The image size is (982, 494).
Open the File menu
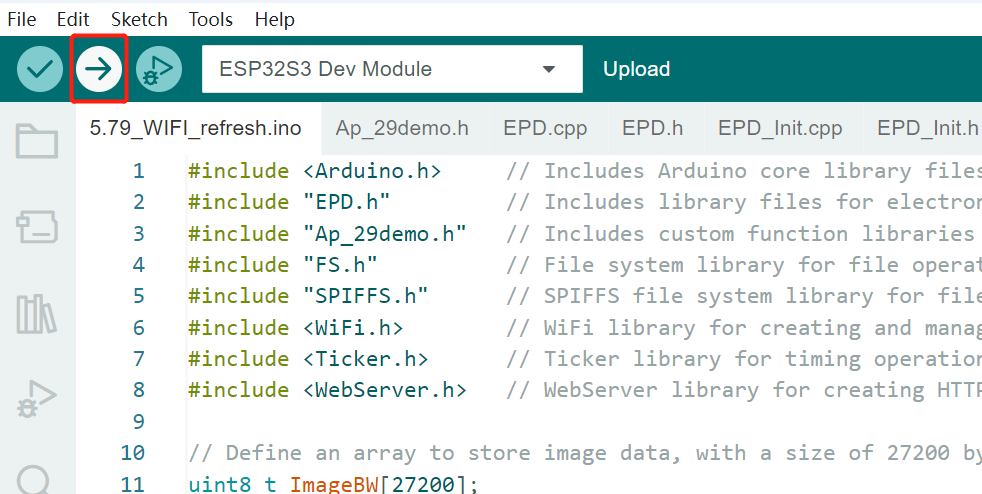click(x=22, y=19)
